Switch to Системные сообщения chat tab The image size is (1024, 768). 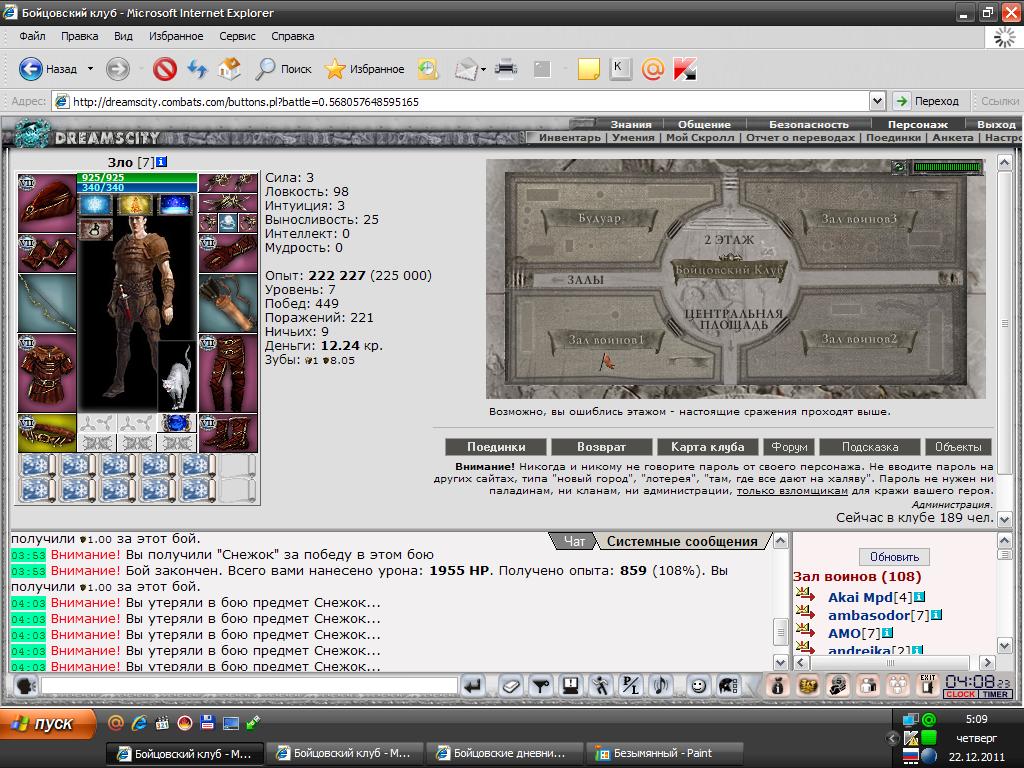tap(682, 541)
